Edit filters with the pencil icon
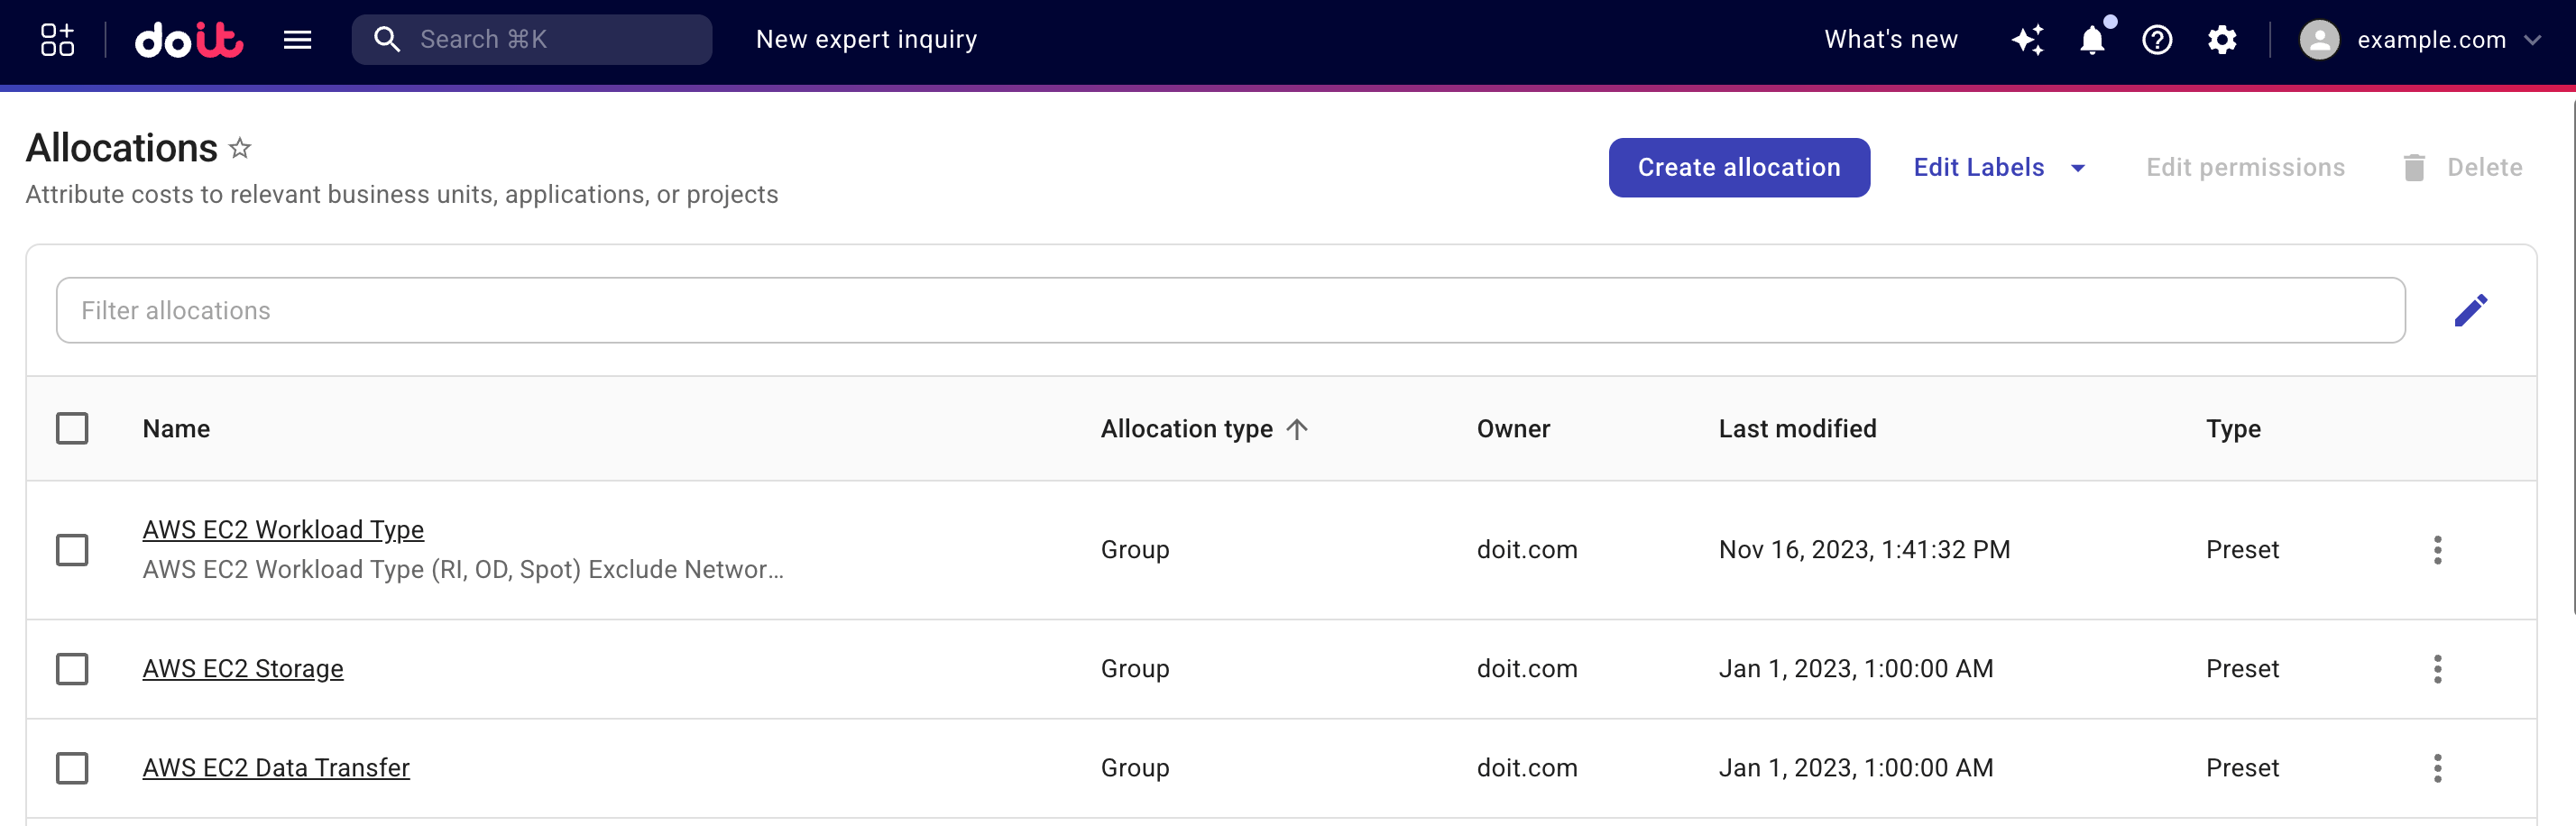2576x826 pixels. (2472, 310)
